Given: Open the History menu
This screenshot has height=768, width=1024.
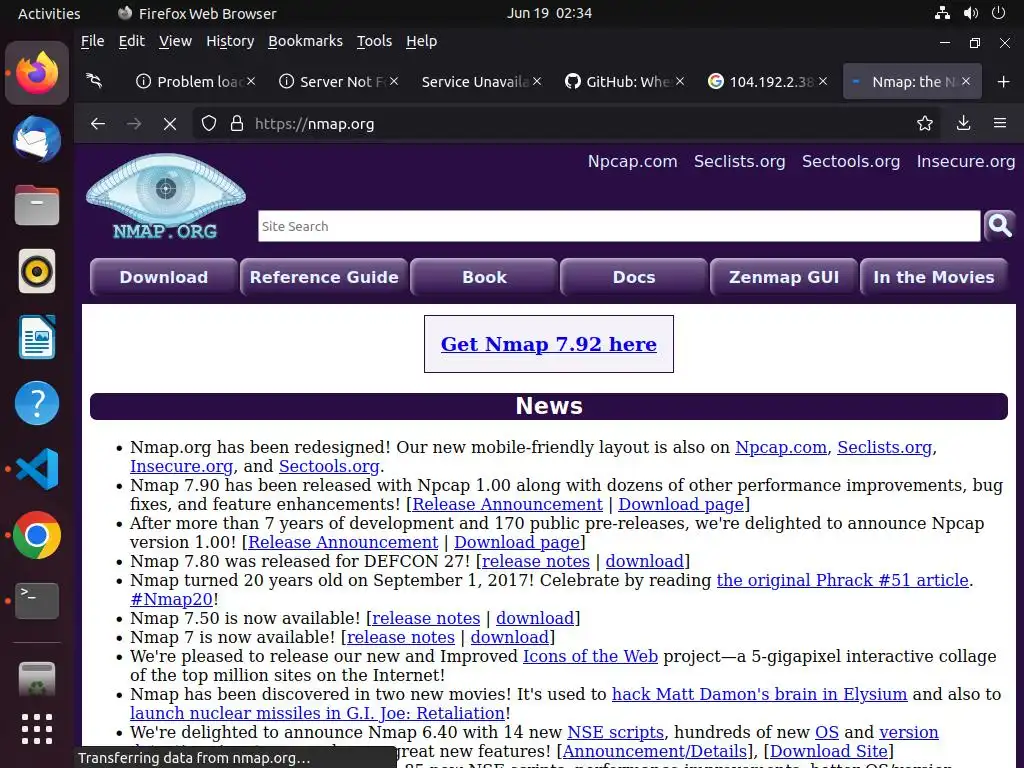Looking at the screenshot, I should [x=230, y=41].
